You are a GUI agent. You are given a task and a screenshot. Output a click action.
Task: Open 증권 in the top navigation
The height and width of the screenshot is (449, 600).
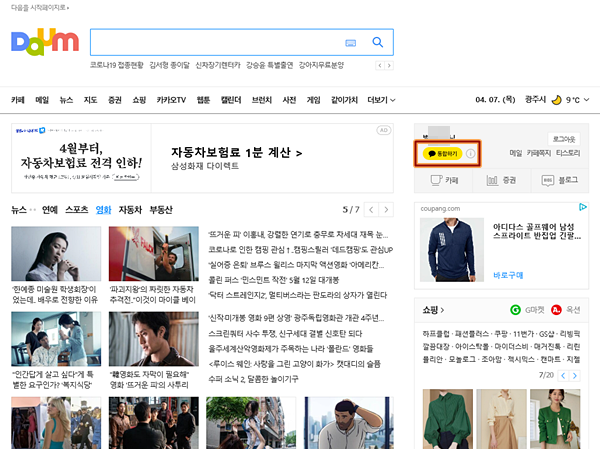(x=114, y=100)
